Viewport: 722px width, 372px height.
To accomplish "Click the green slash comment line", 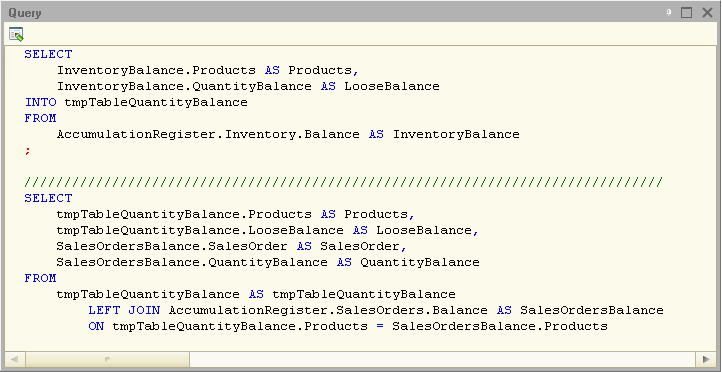I will (344, 182).
